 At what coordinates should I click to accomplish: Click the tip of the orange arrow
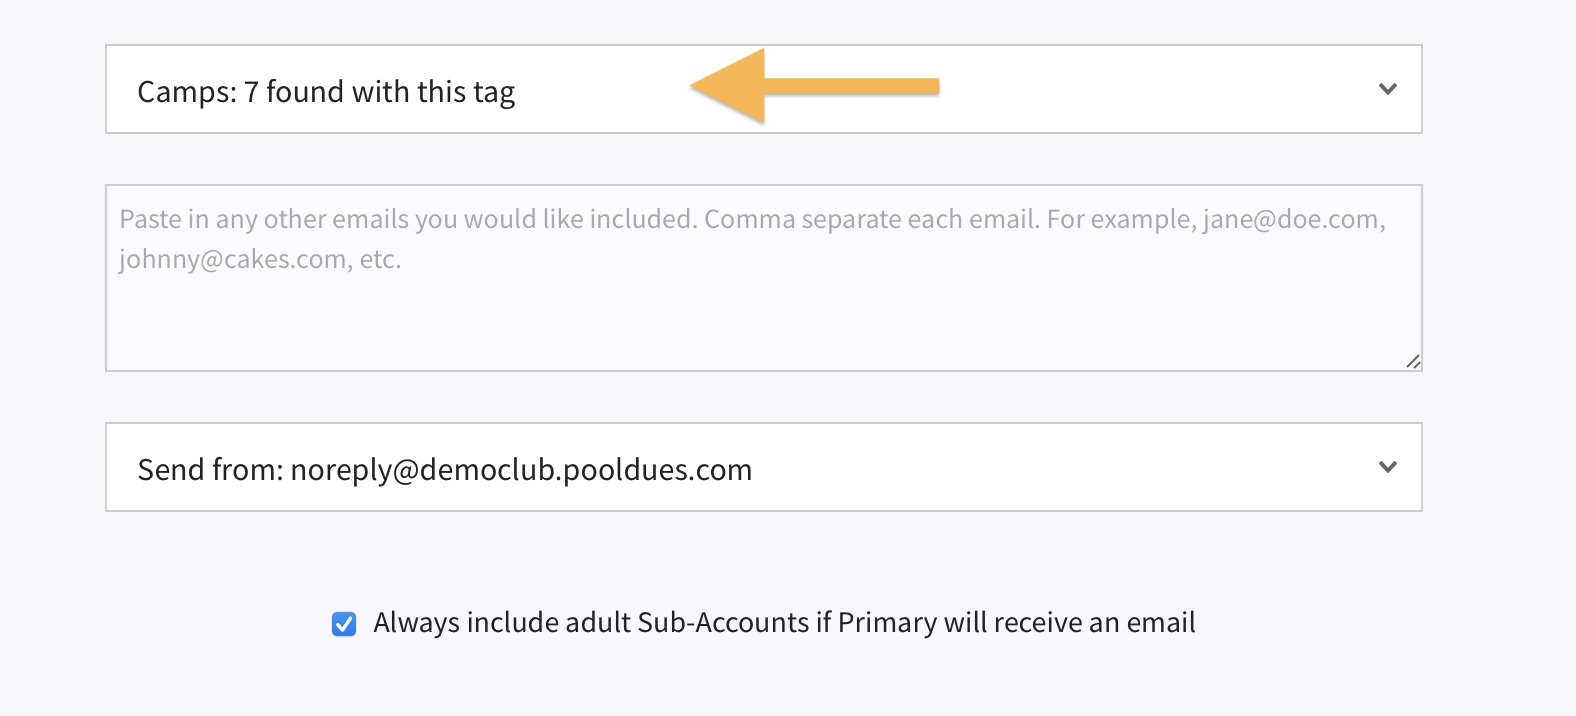(x=697, y=87)
